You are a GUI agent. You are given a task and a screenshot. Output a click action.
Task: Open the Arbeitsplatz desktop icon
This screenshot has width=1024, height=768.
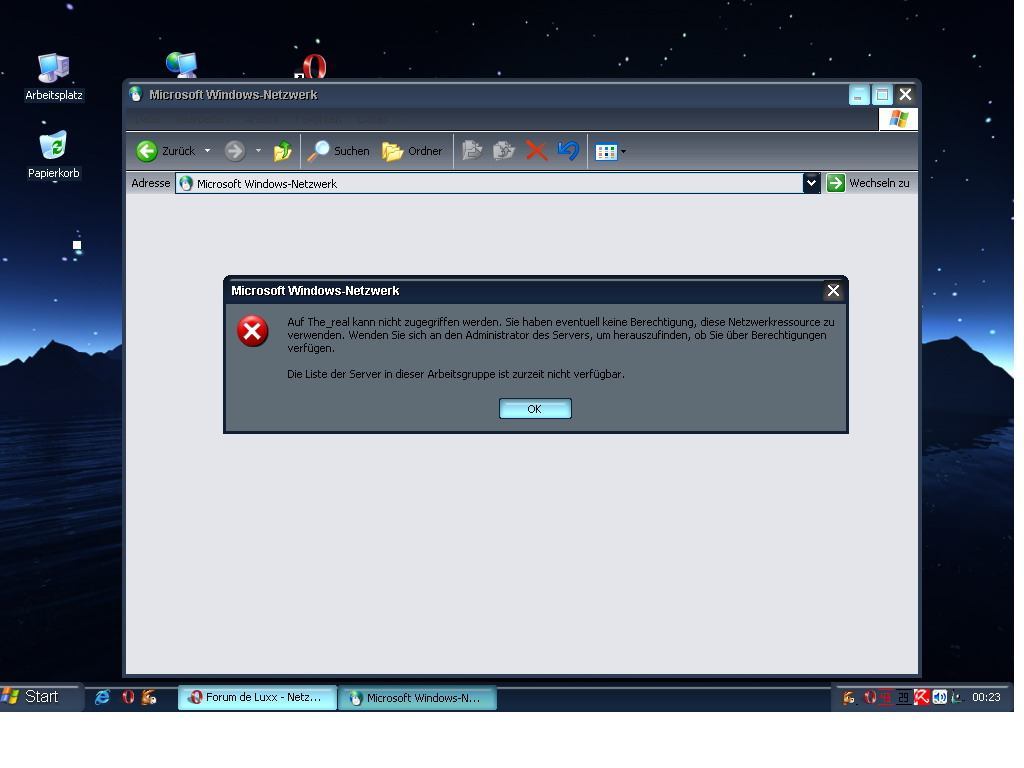click(x=54, y=77)
